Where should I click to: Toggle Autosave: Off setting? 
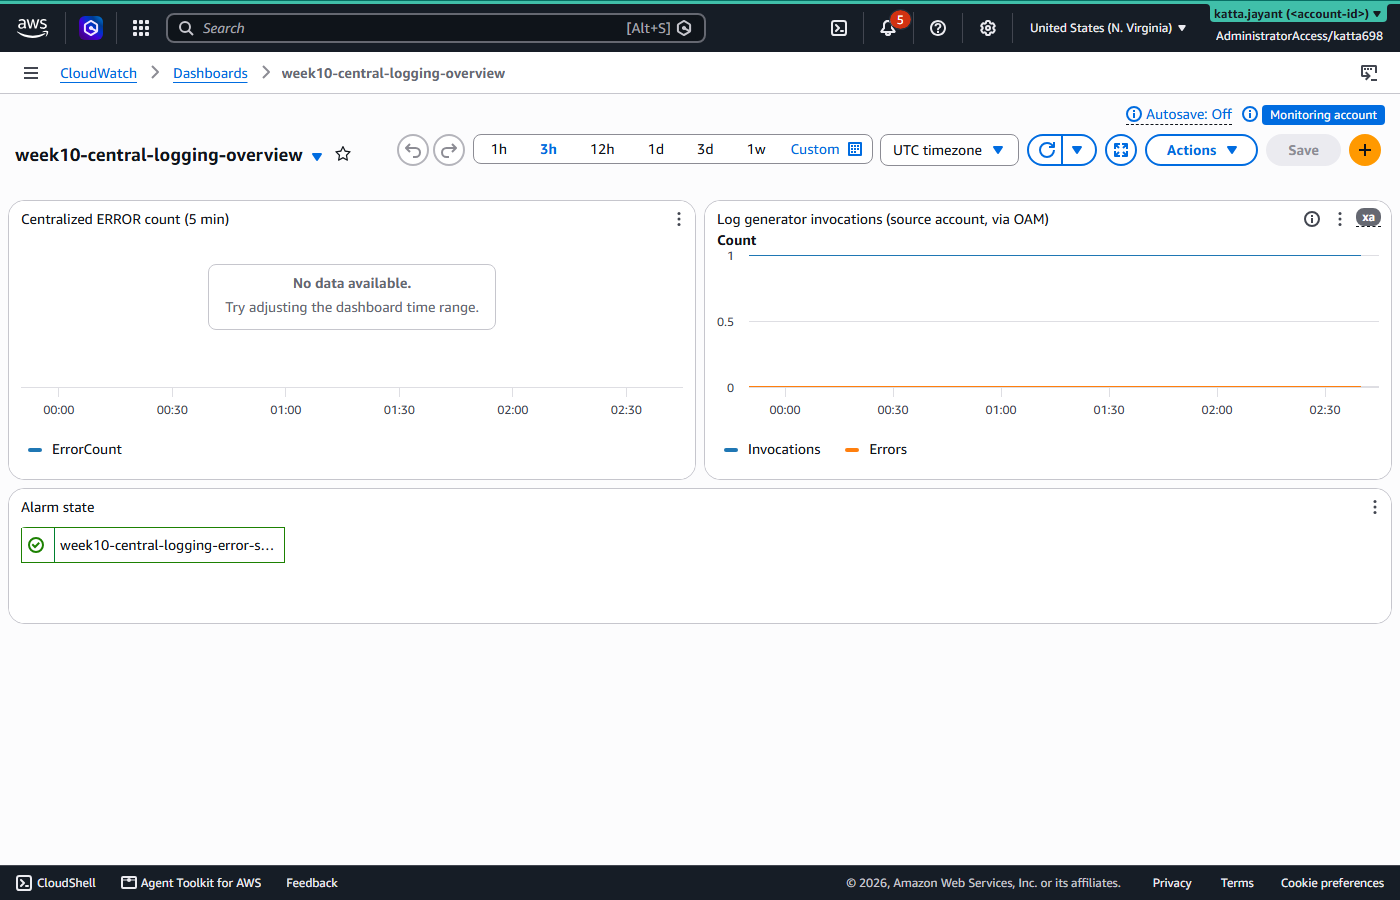click(1189, 114)
